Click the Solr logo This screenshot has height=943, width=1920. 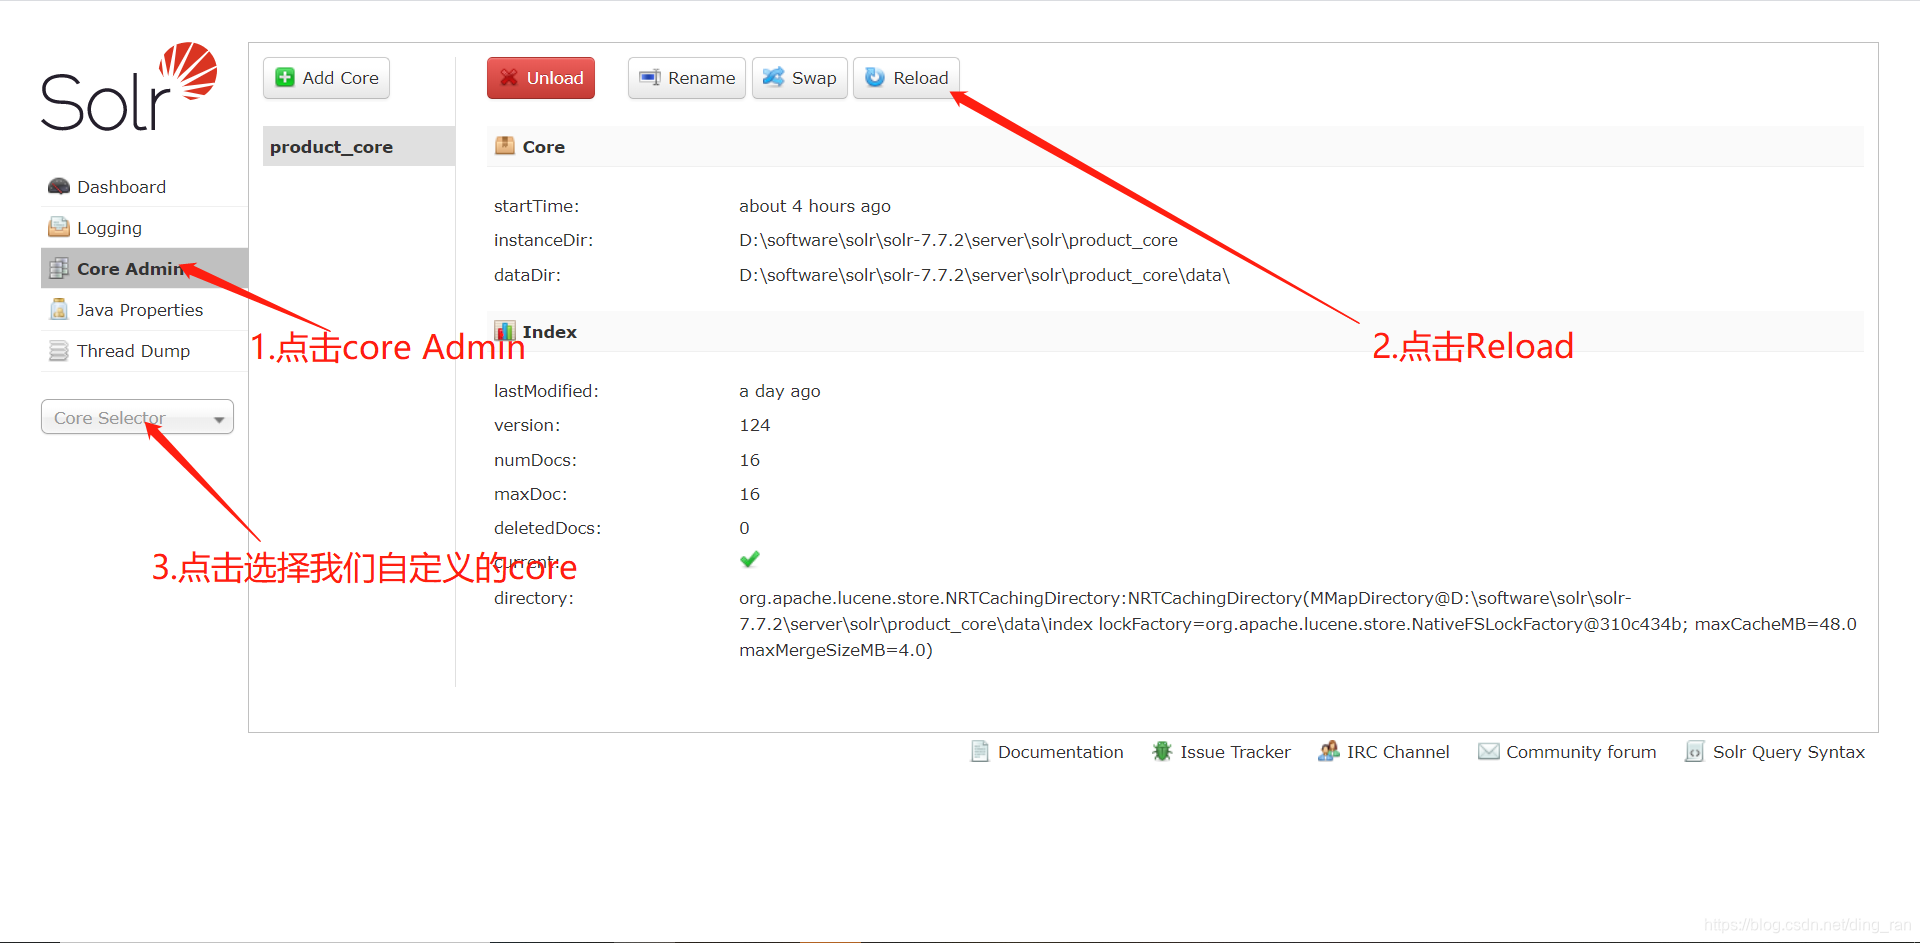pos(129,86)
